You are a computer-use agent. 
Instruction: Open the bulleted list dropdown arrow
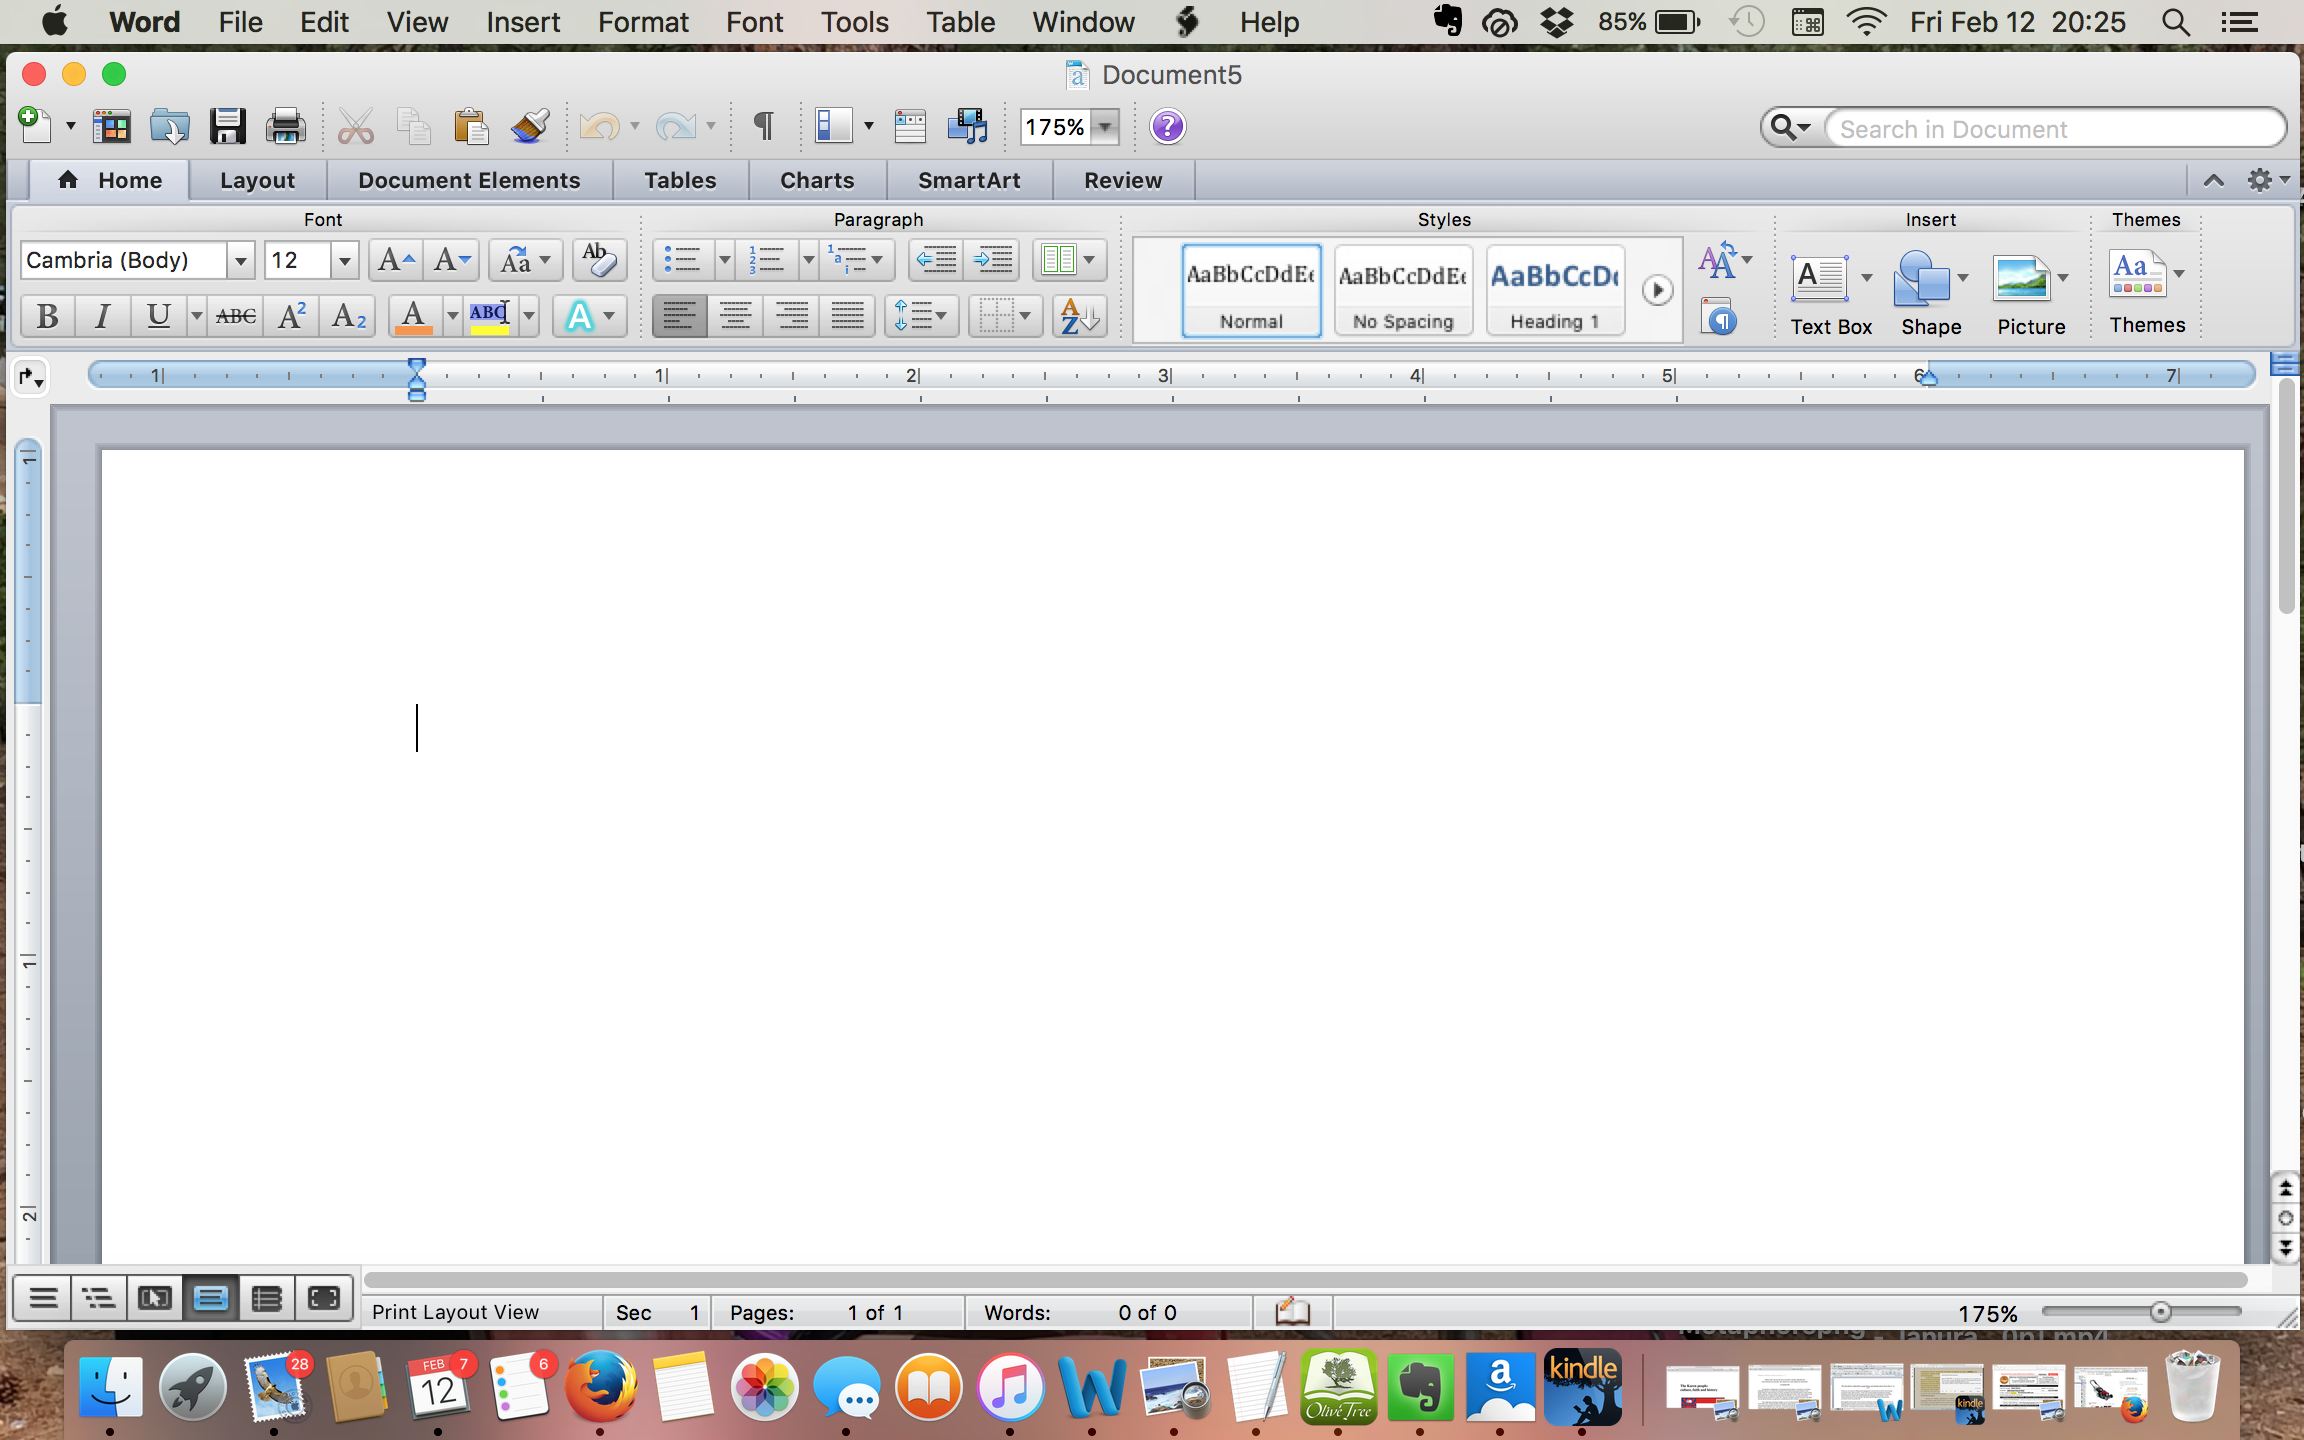click(724, 261)
